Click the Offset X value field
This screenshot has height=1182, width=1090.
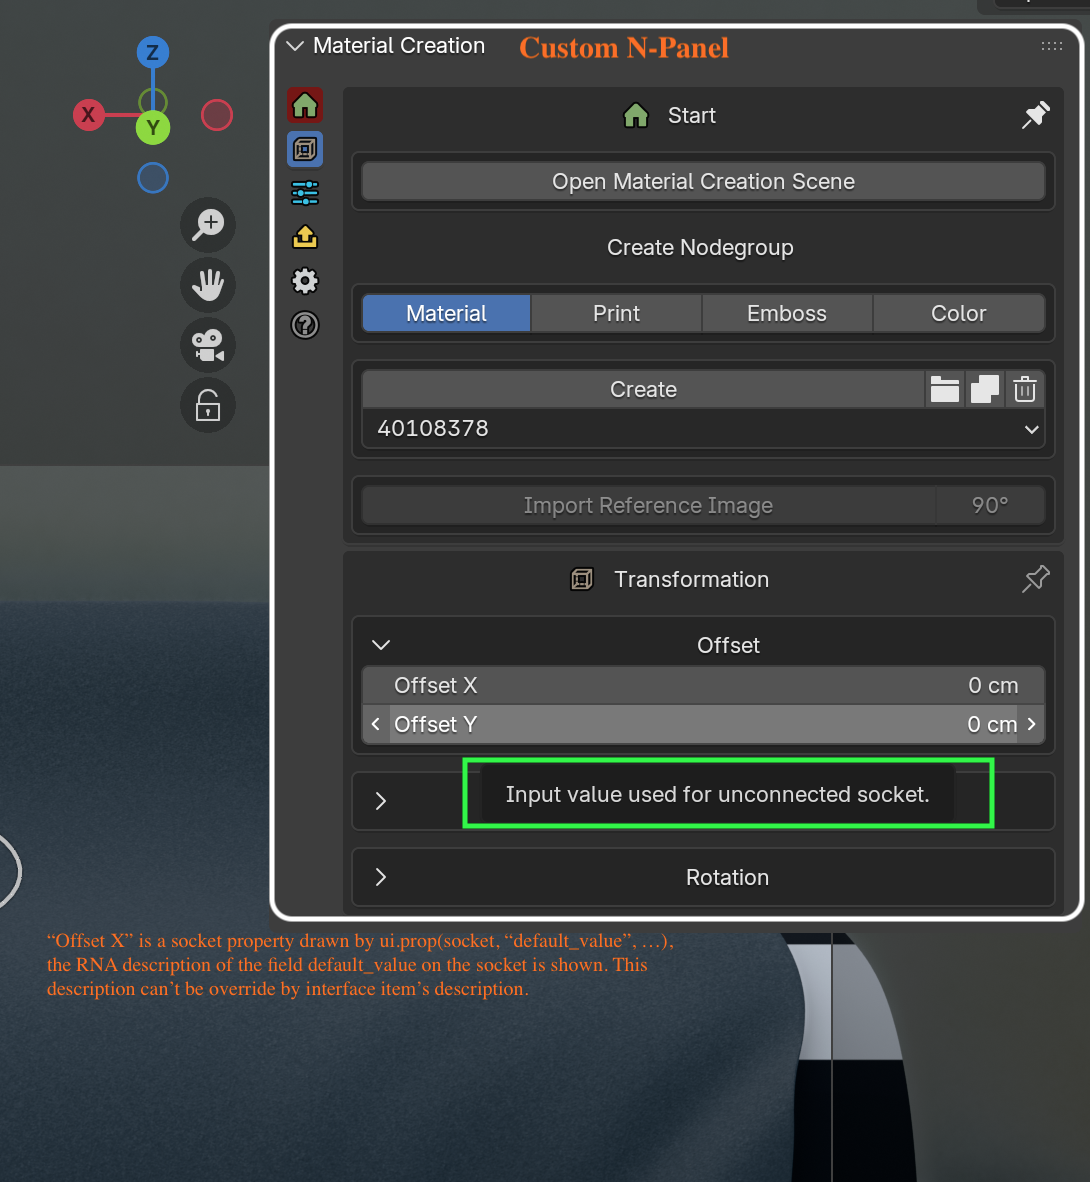703,685
